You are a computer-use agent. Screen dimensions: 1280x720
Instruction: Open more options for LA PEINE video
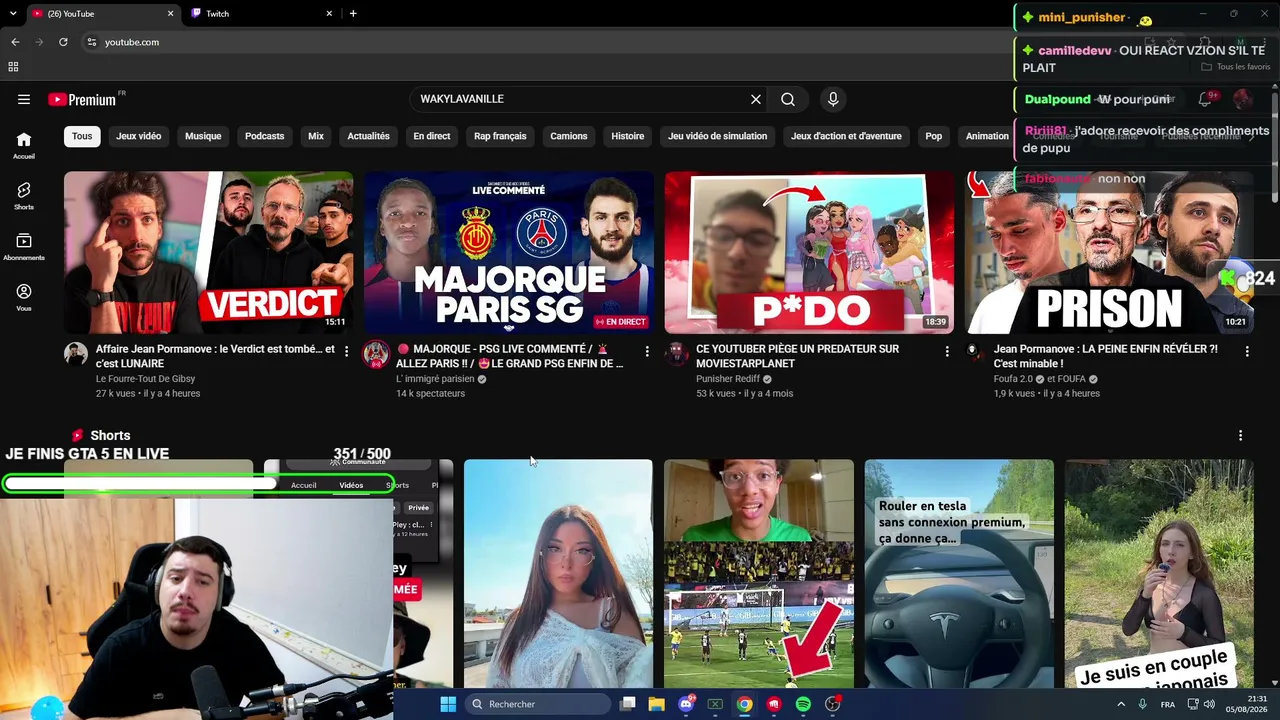[1247, 352]
